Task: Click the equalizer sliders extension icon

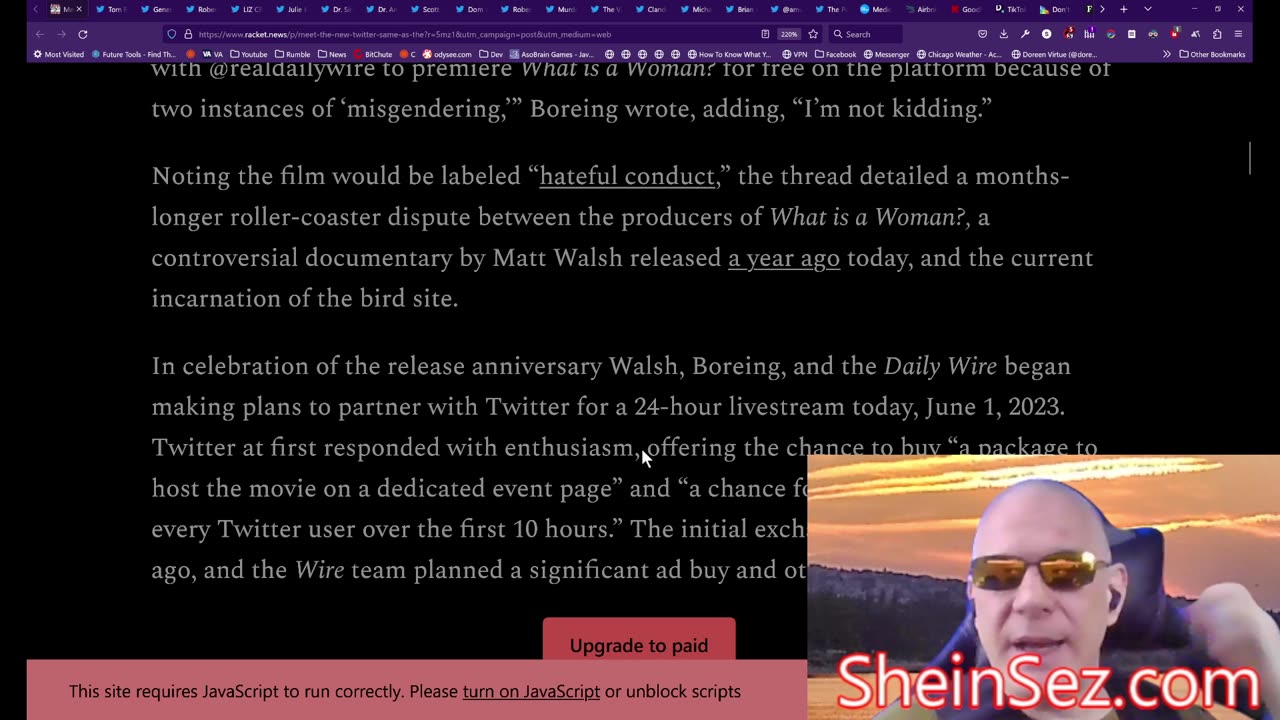Action: (1089, 34)
